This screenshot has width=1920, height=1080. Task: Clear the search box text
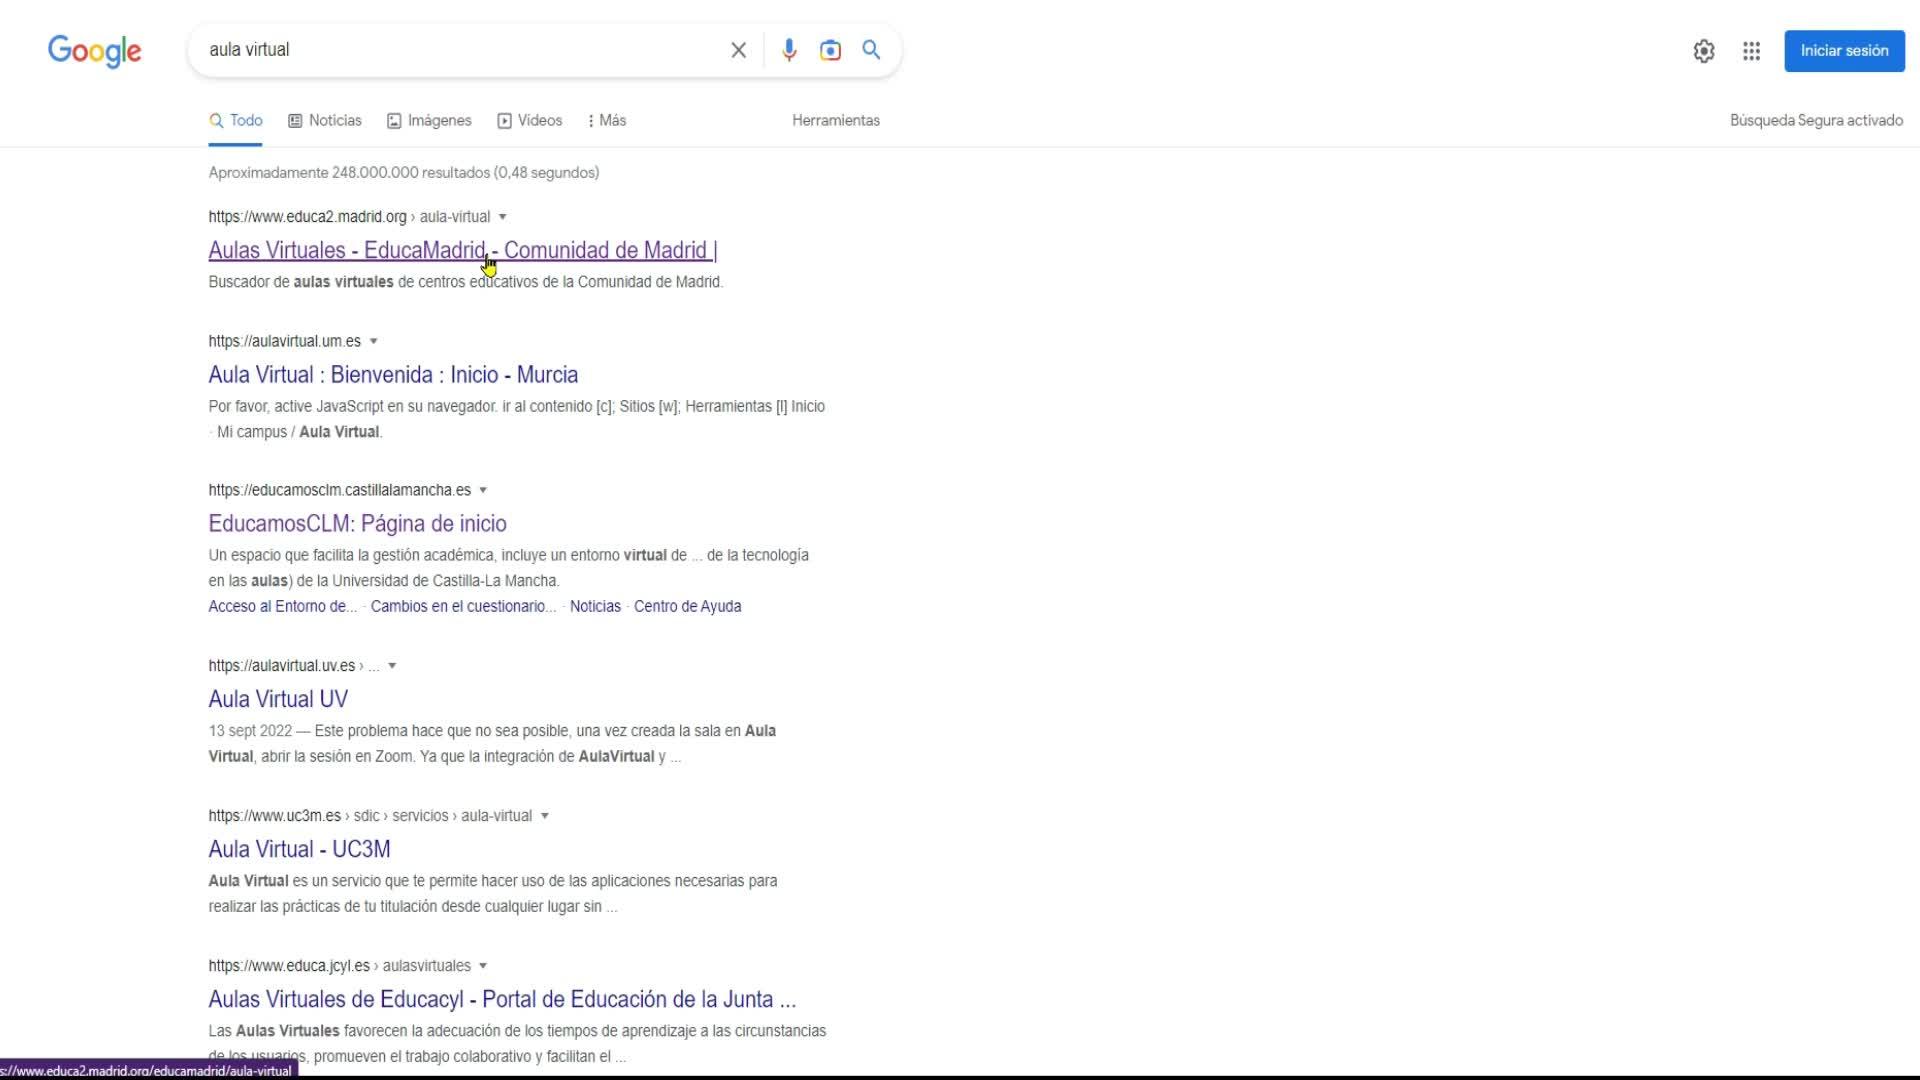pos(739,50)
